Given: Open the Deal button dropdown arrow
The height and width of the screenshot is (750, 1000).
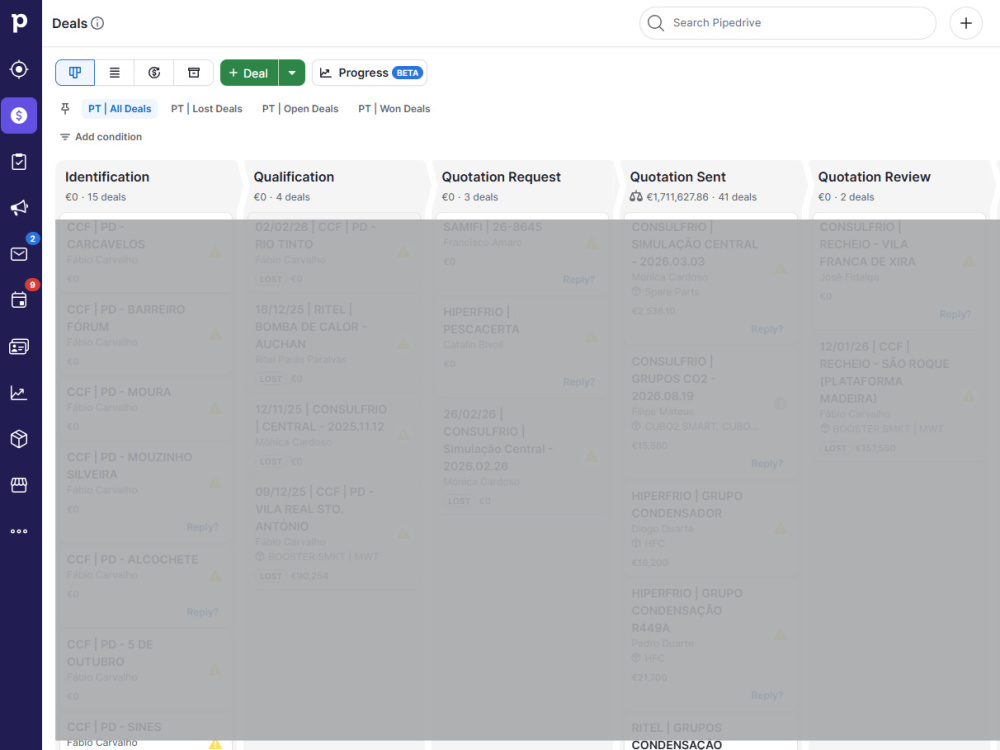Looking at the screenshot, I should (x=292, y=73).
